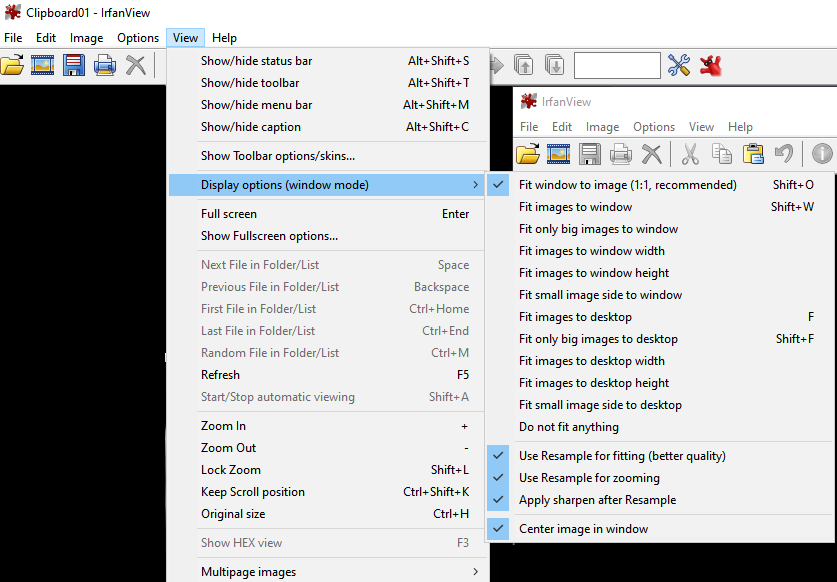This screenshot has height=582, width=837.
Task: Click the previous page up-arrow icon
Action: click(524, 65)
